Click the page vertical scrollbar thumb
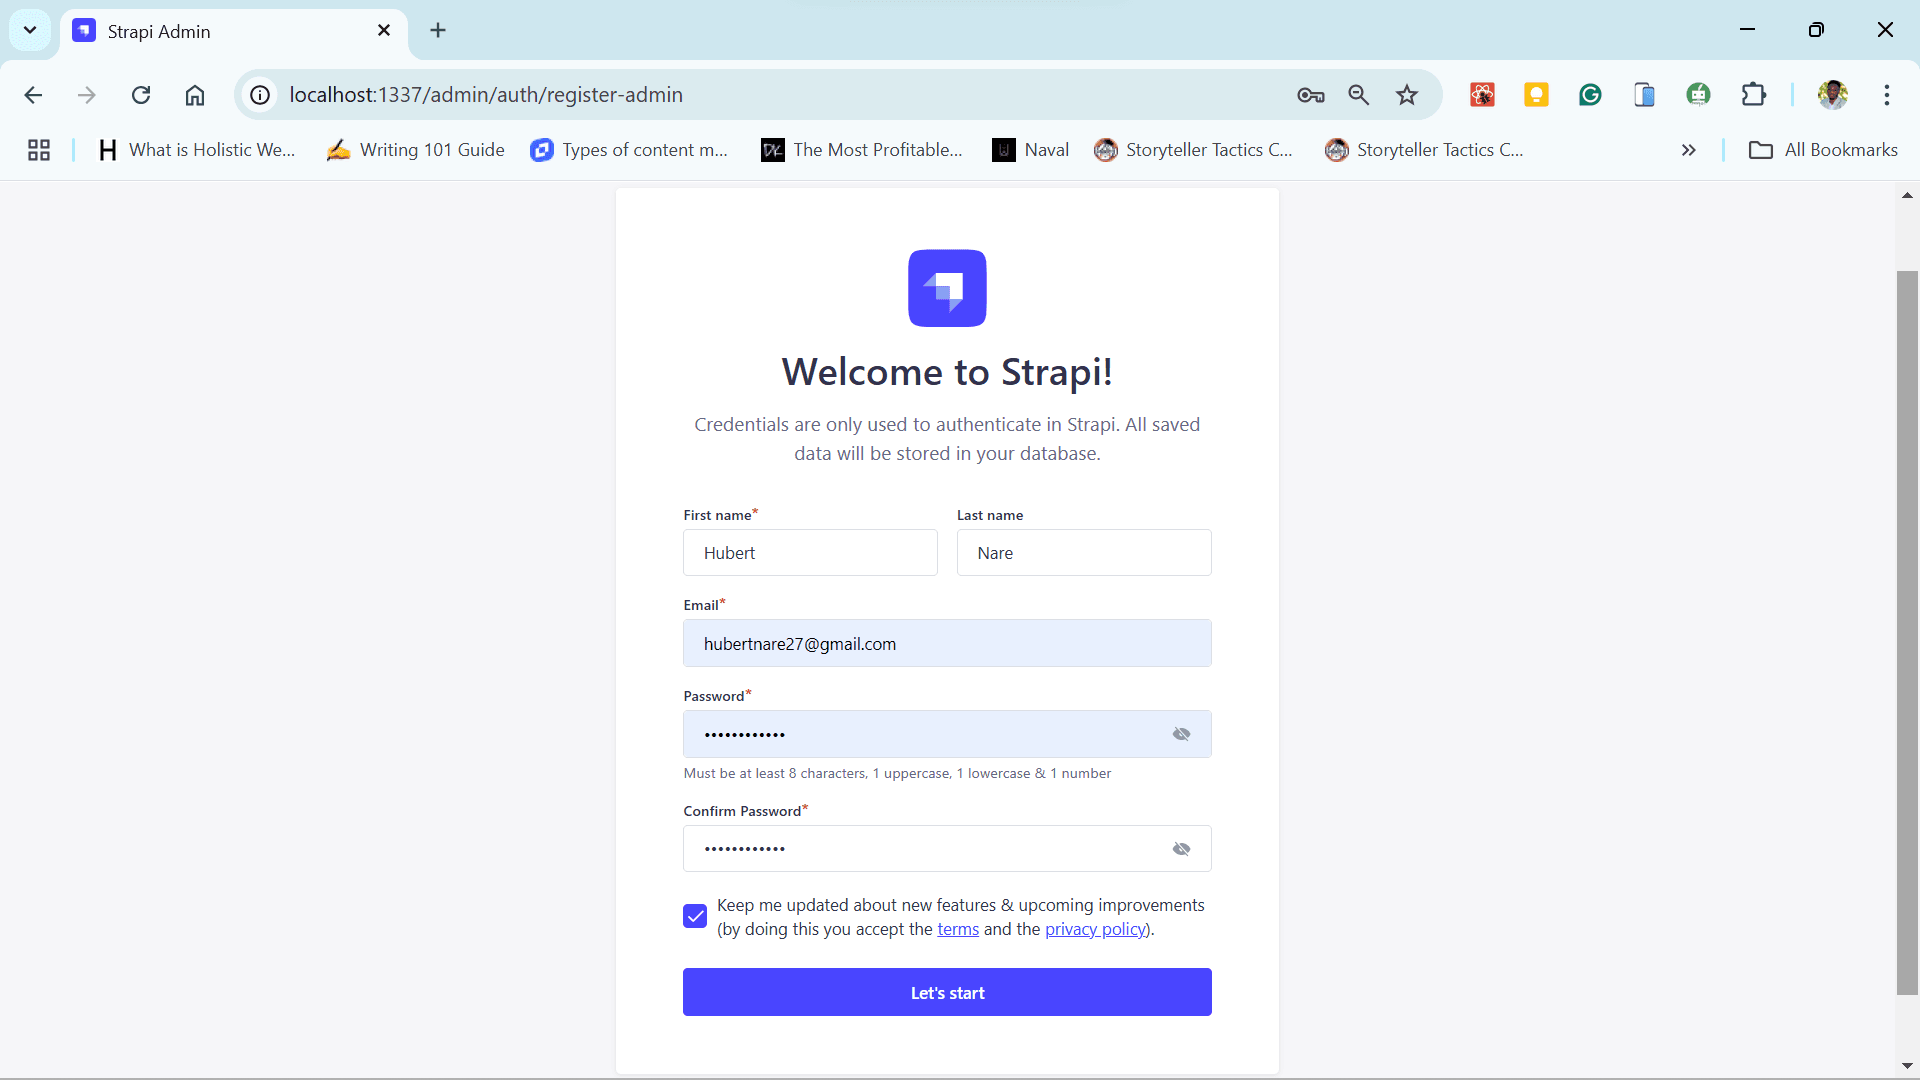This screenshot has height=1080, width=1920. [x=1907, y=632]
